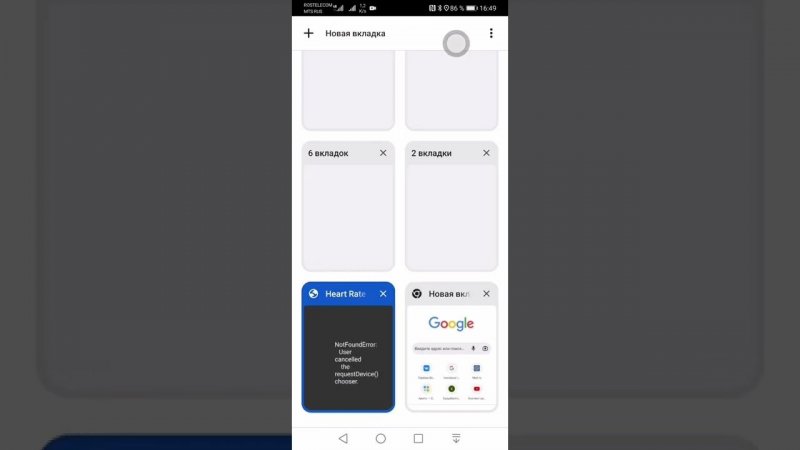The width and height of the screenshot is (800, 450).
Task: Tap the Chrome favicon on 'Новая вкл' tab
Action: coord(417,294)
